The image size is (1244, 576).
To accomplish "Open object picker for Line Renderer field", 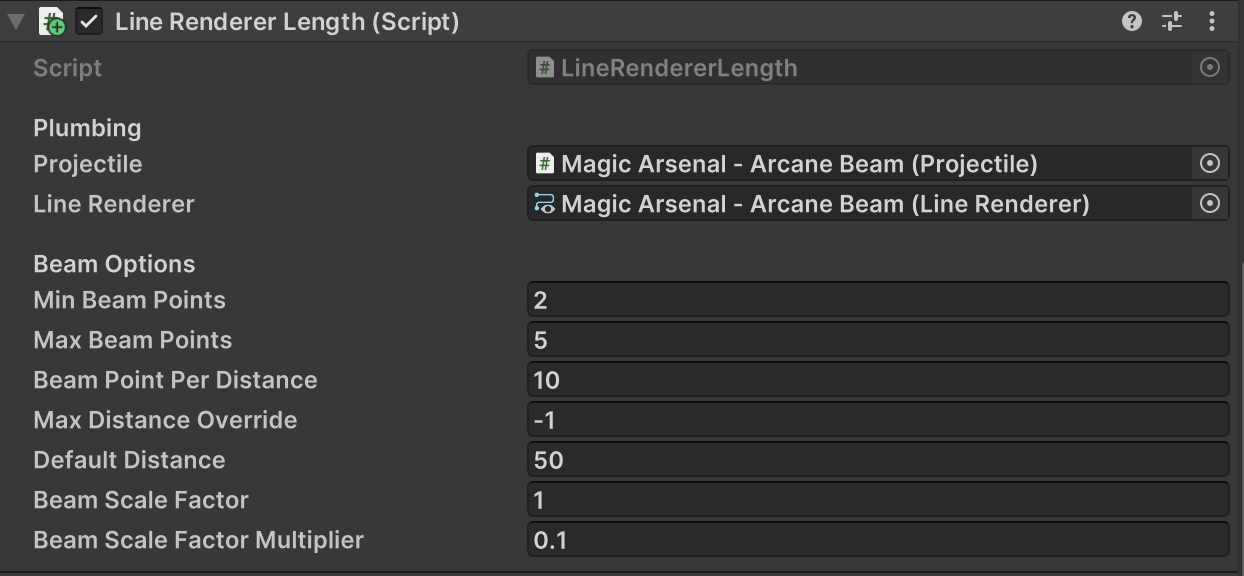I will 1210,204.
